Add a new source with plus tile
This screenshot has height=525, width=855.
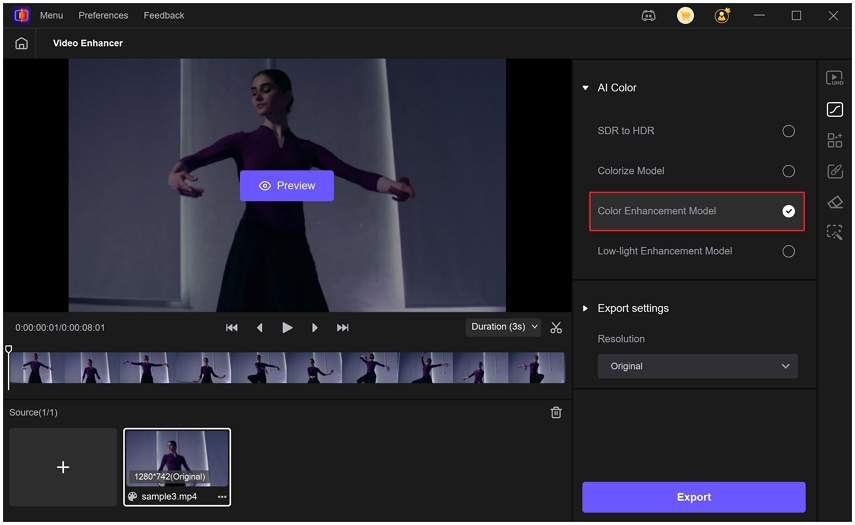click(x=63, y=467)
